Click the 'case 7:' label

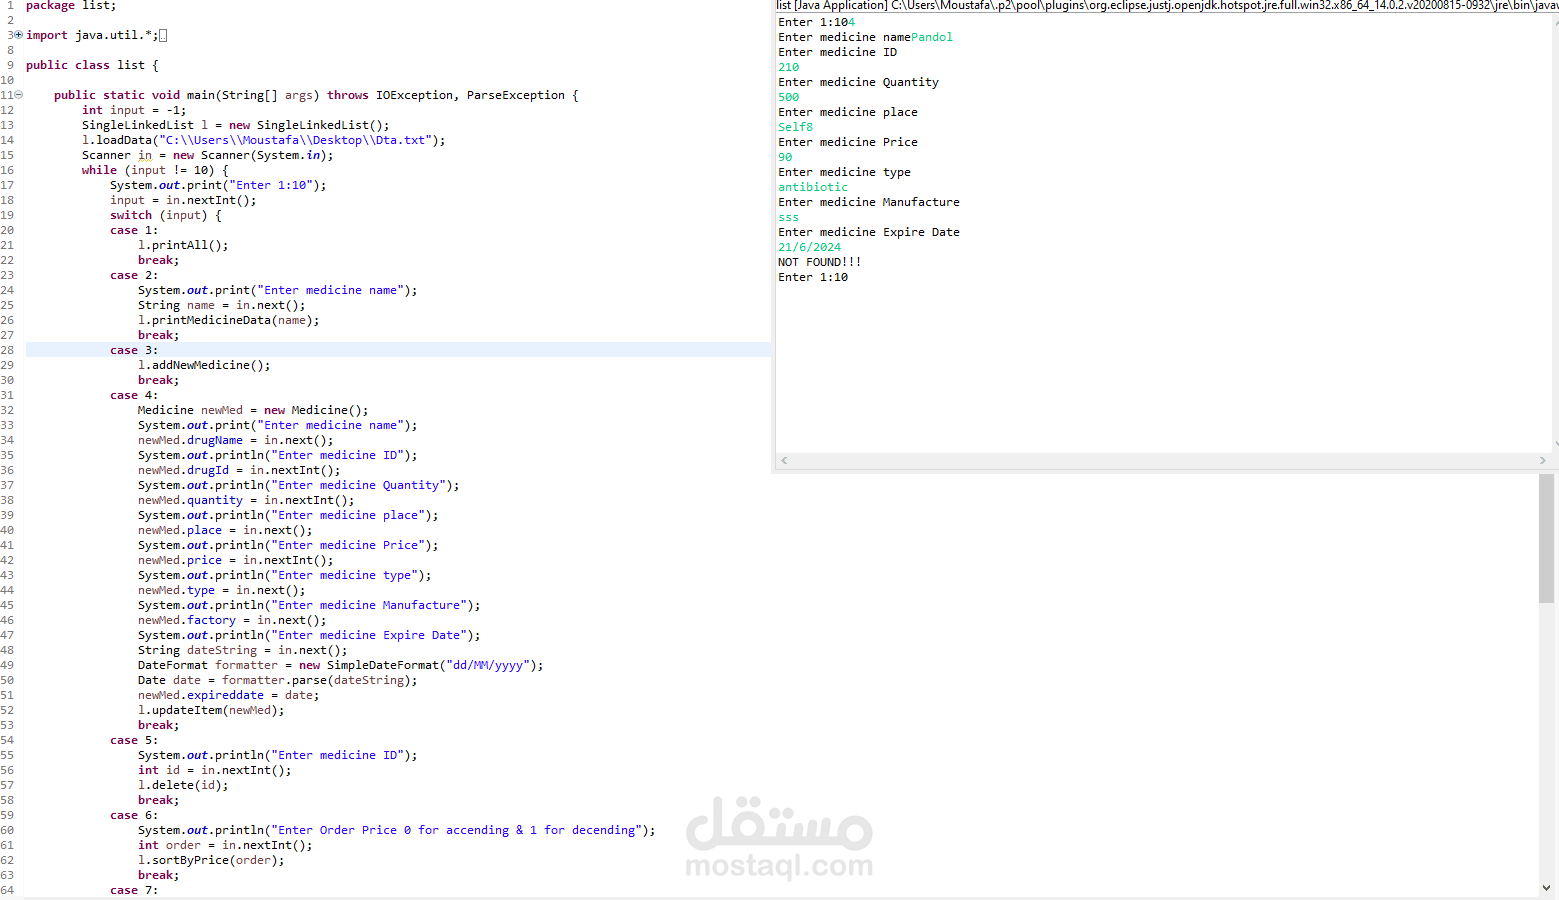pos(134,890)
